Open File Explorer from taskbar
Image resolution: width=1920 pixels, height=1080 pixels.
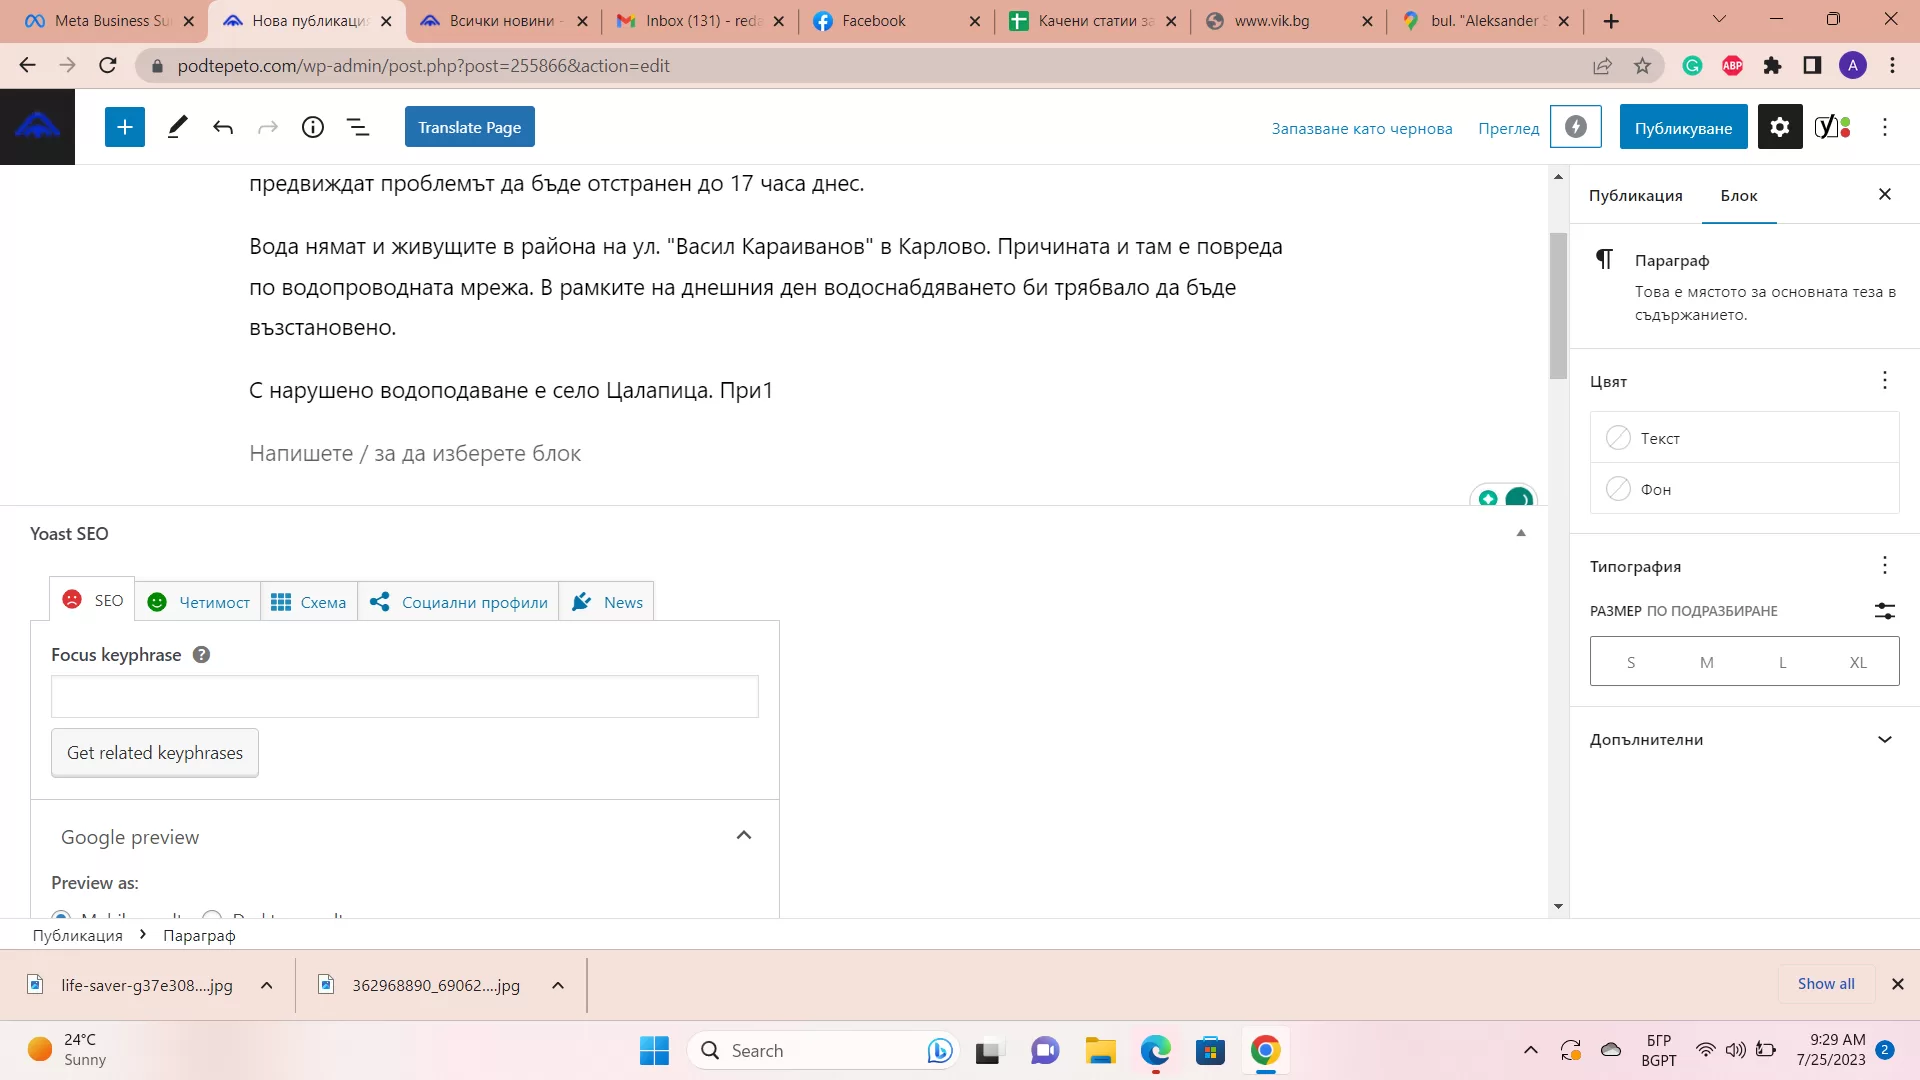pyautogui.click(x=1100, y=1050)
